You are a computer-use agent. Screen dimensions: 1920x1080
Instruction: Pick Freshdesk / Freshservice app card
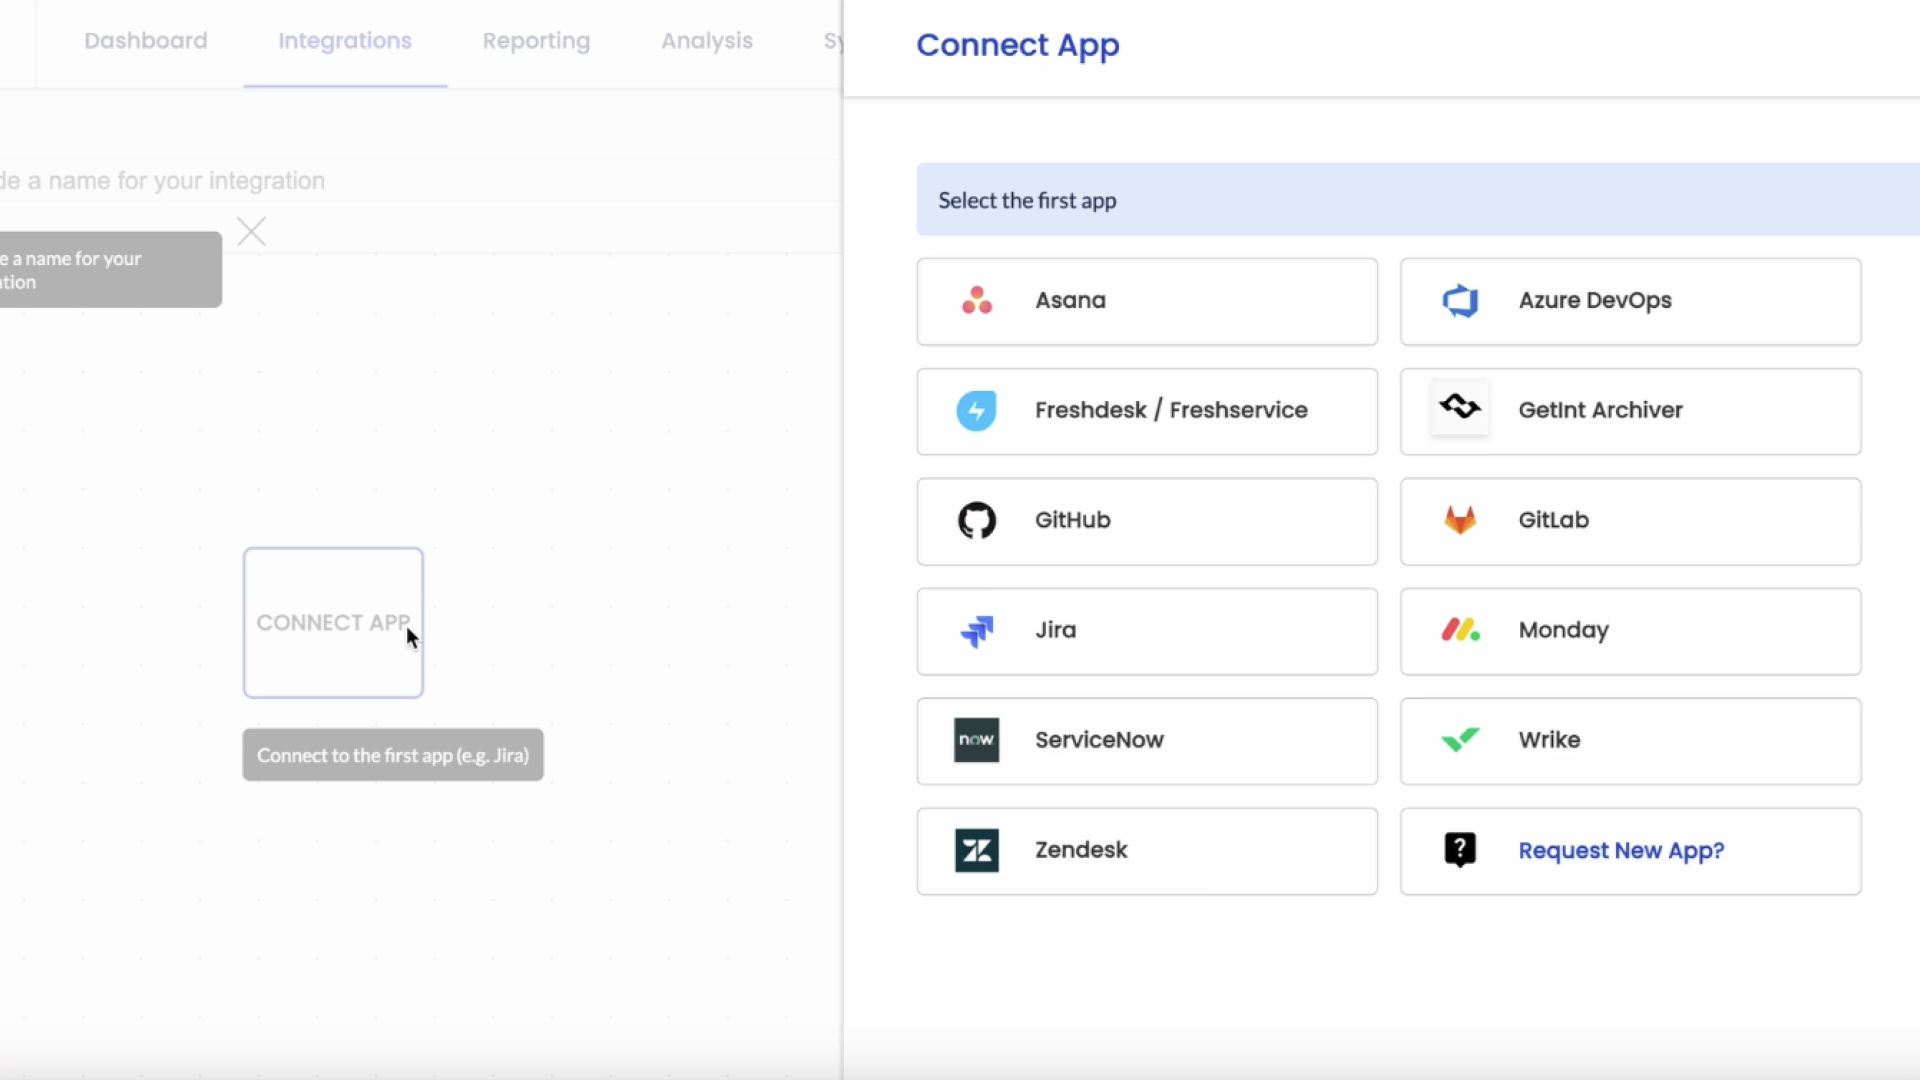[x=1147, y=412]
